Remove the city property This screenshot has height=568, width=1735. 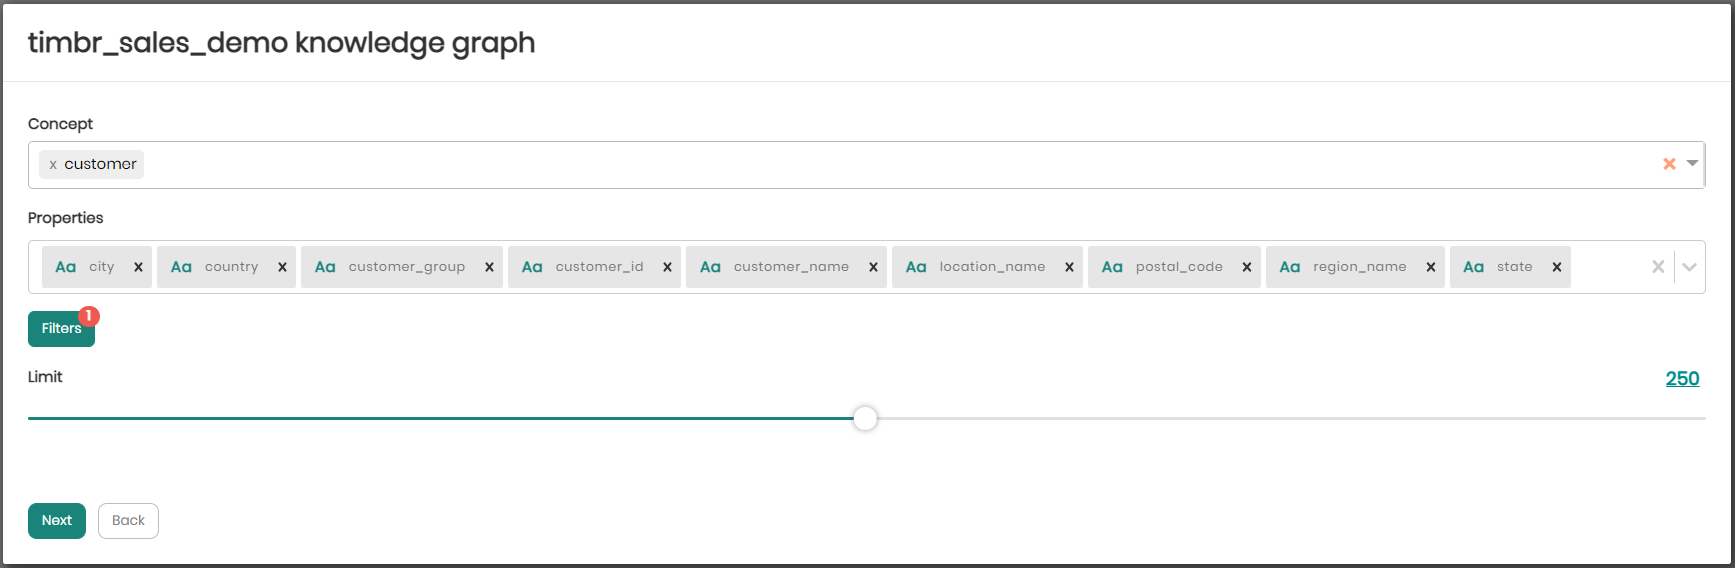click(139, 267)
